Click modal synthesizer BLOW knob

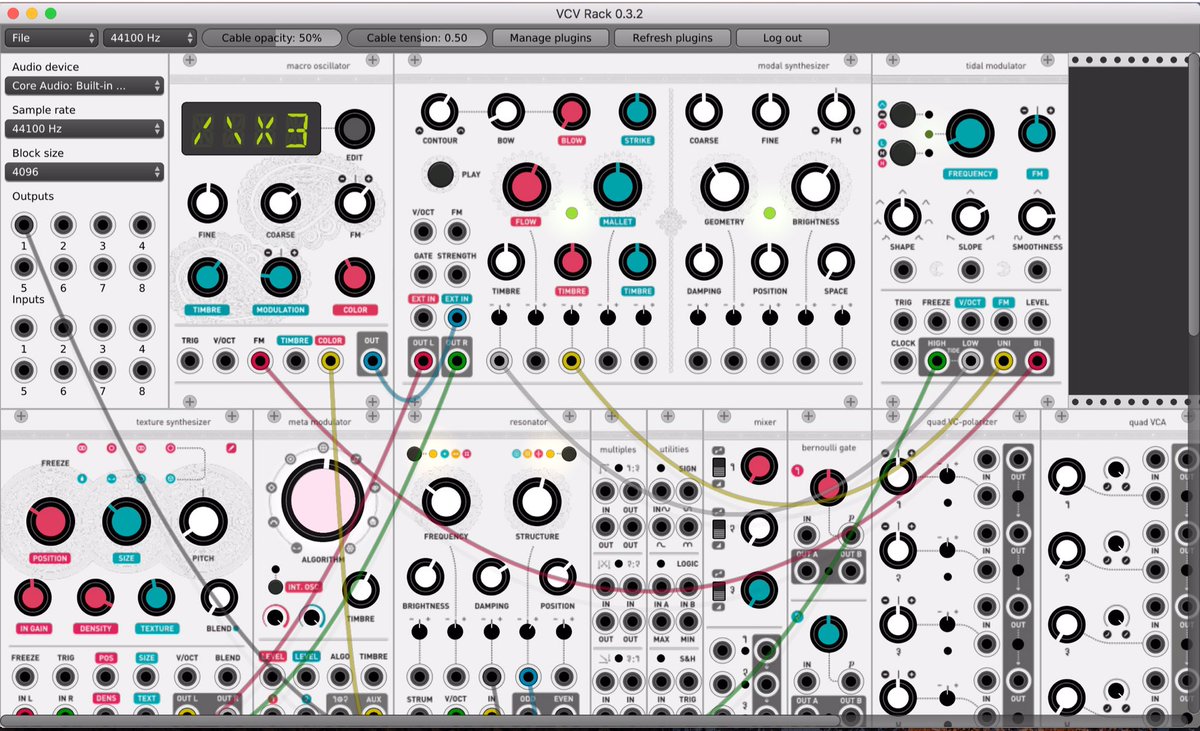coord(572,111)
